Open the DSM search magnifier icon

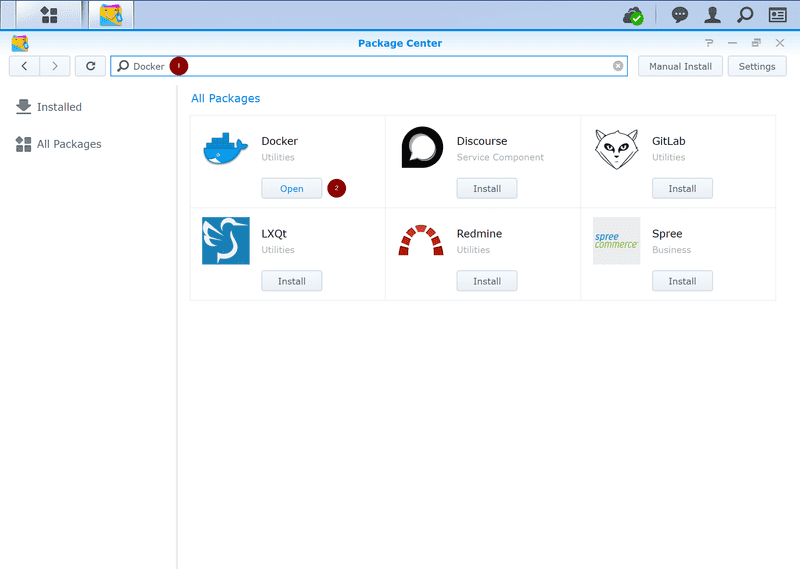pos(745,15)
